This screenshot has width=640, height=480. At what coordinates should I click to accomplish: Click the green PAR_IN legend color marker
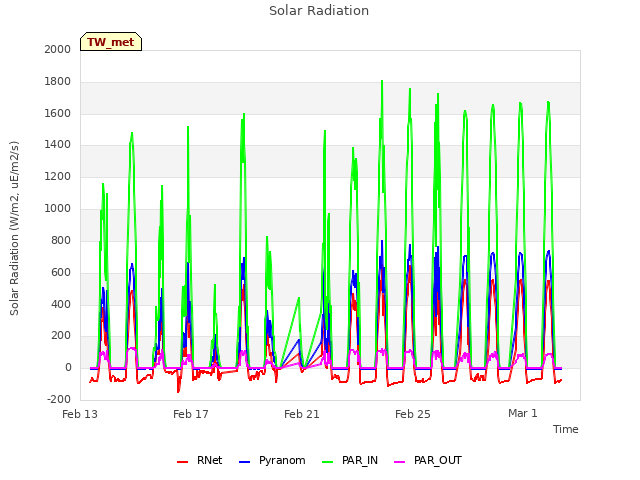(x=328, y=462)
